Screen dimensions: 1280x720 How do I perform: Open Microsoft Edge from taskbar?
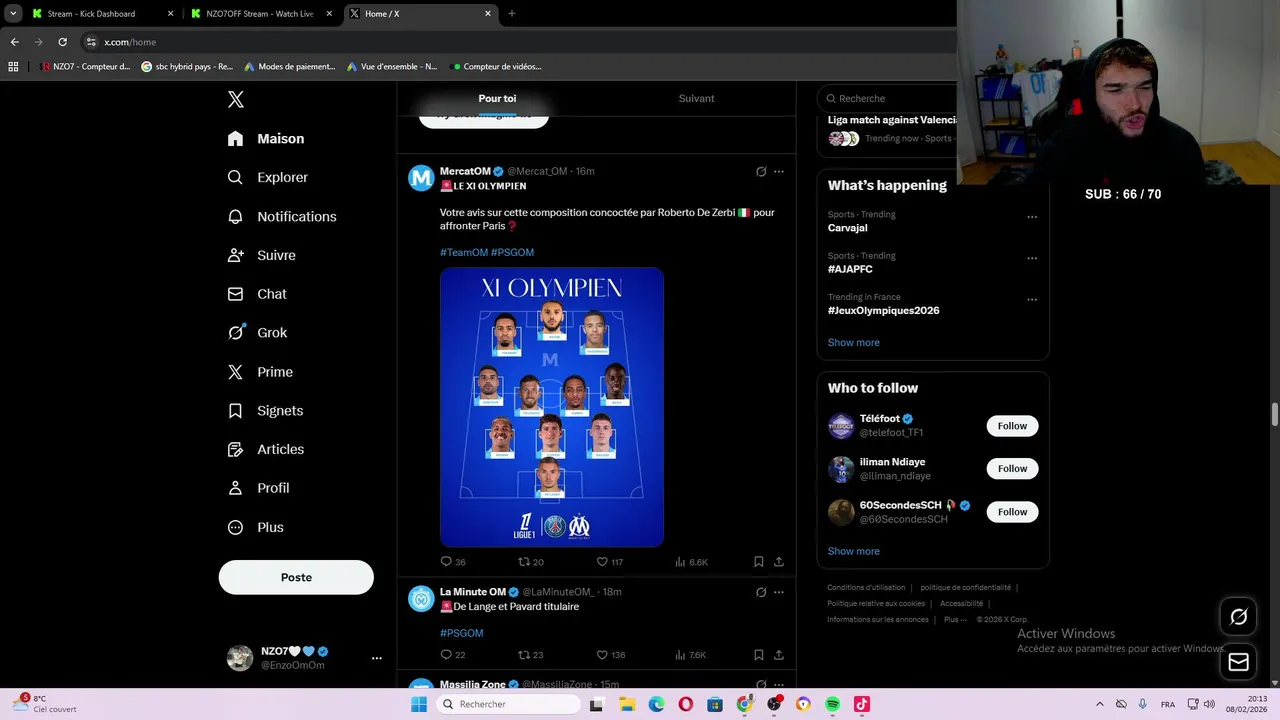coord(656,704)
